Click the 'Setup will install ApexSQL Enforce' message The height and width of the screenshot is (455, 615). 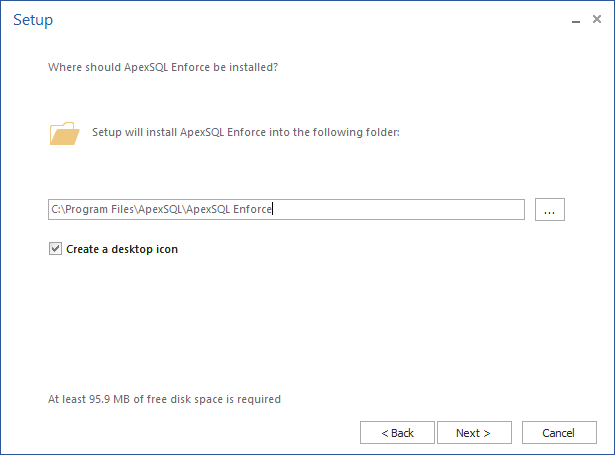[x=246, y=132]
